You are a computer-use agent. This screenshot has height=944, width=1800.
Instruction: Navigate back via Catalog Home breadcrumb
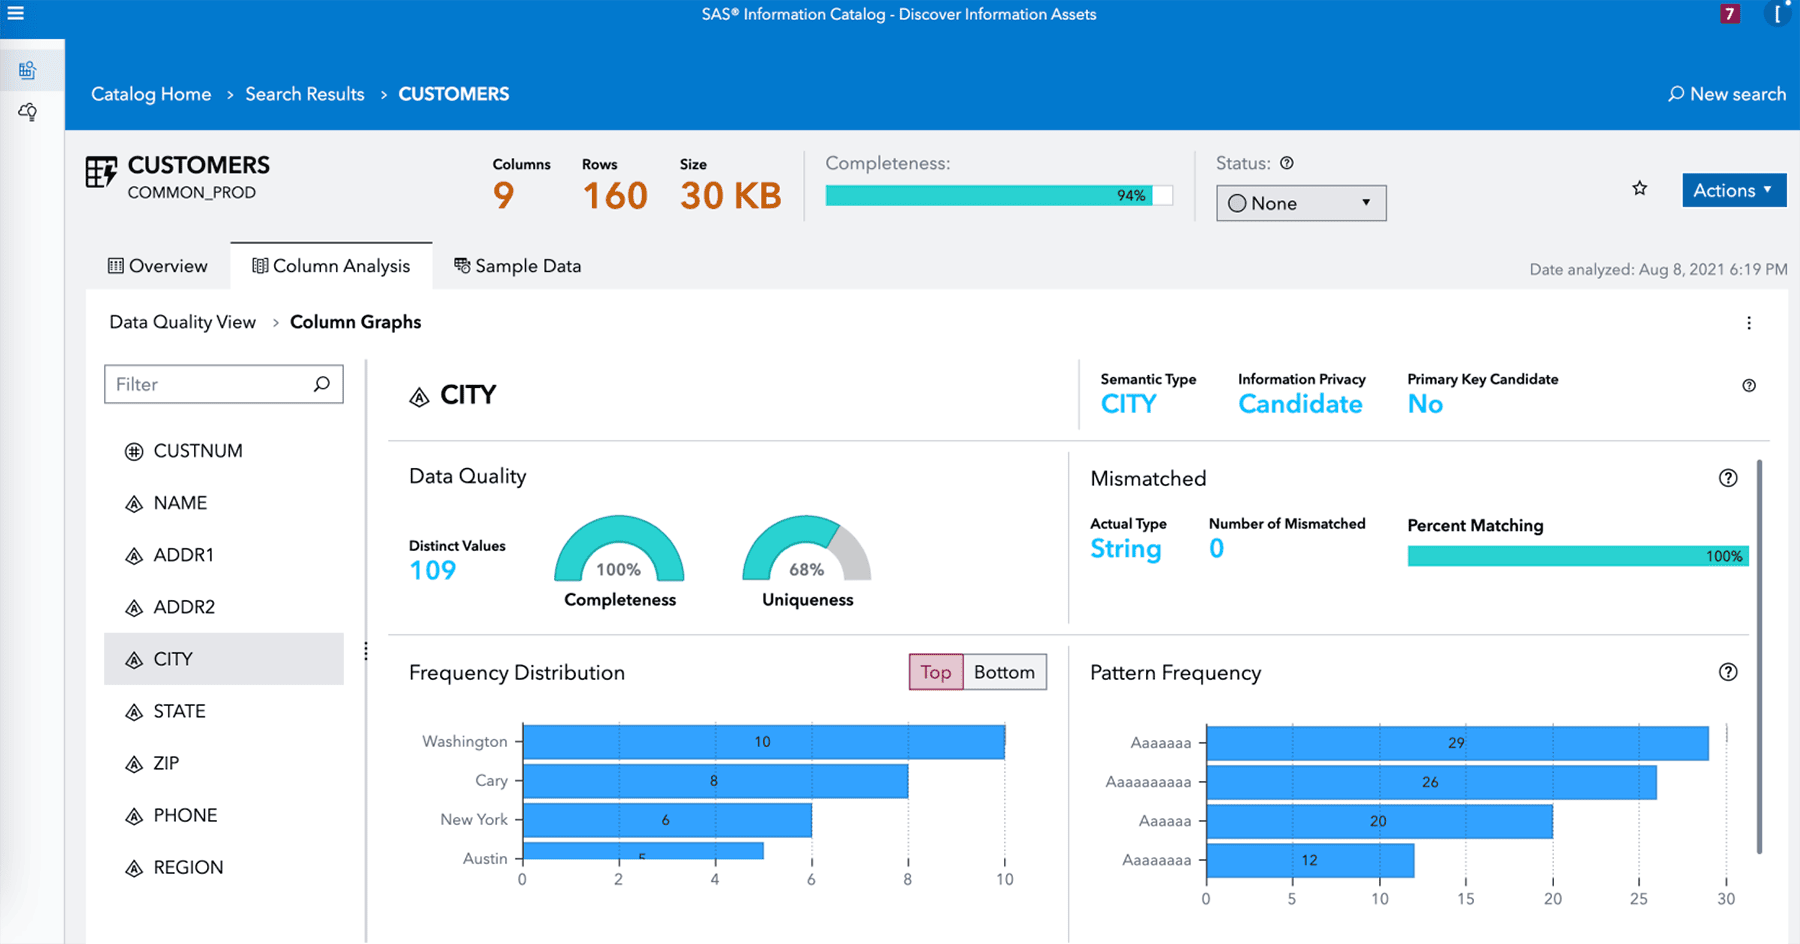click(150, 93)
